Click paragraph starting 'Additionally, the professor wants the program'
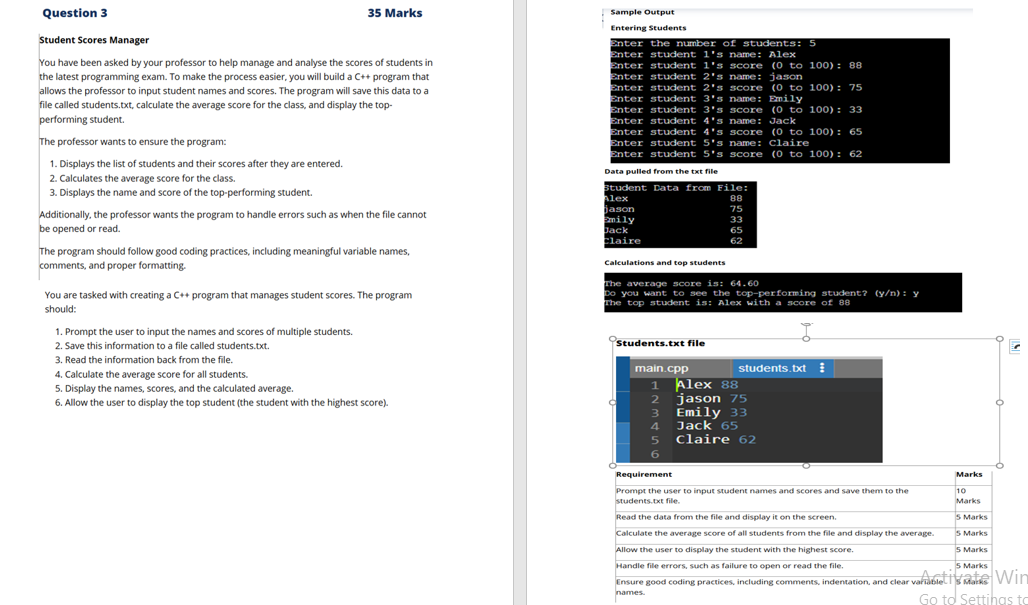 (233, 222)
